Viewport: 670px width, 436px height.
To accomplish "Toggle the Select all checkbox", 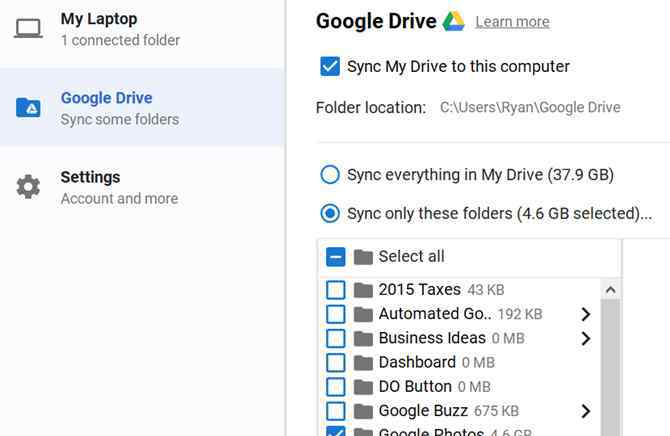I will point(335,257).
